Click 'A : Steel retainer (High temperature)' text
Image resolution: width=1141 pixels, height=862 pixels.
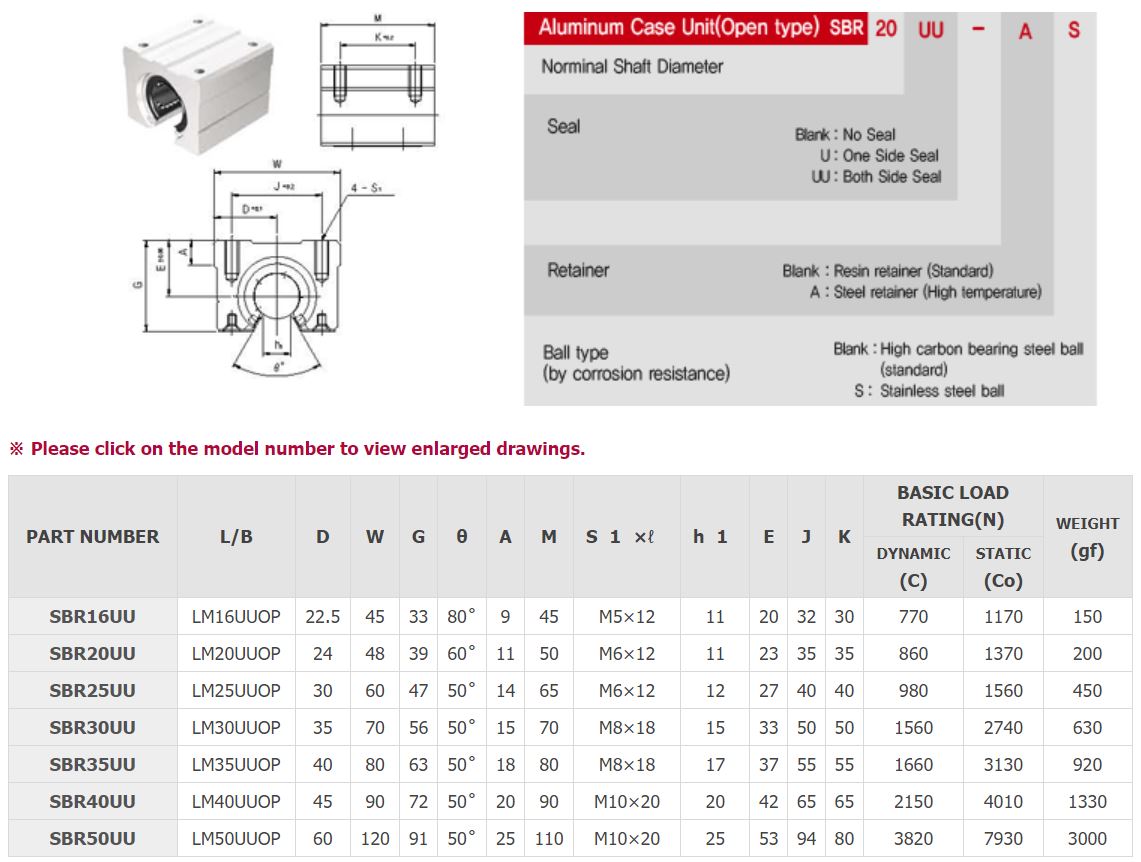(926, 292)
